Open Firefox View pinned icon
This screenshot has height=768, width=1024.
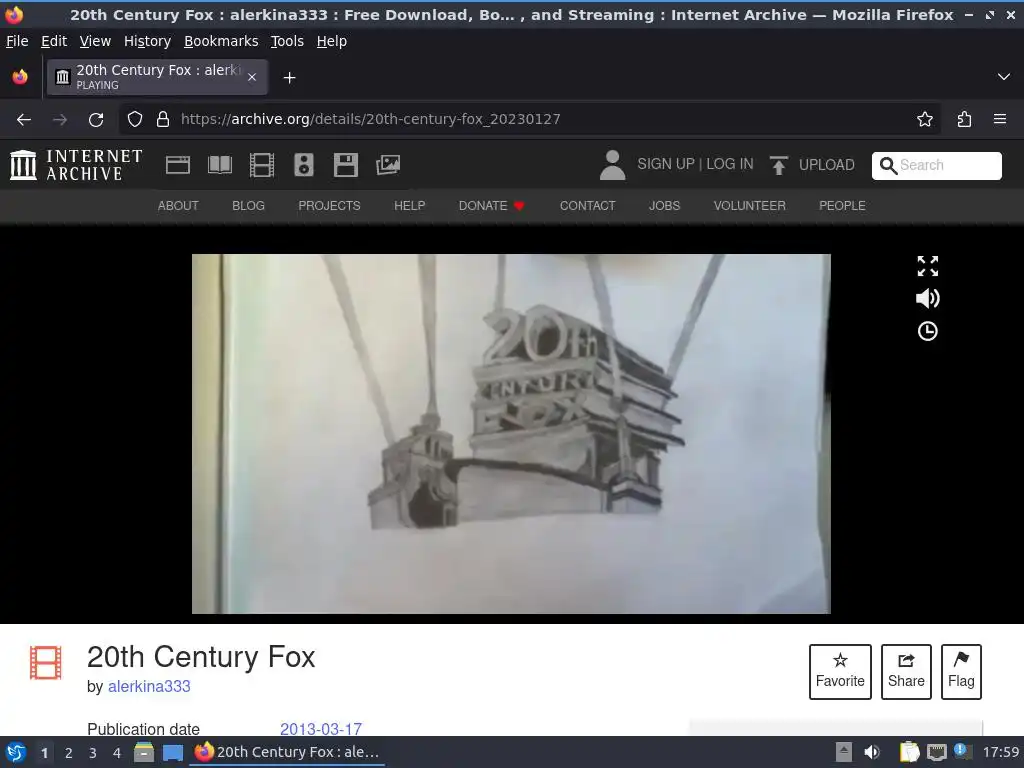(x=20, y=77)
